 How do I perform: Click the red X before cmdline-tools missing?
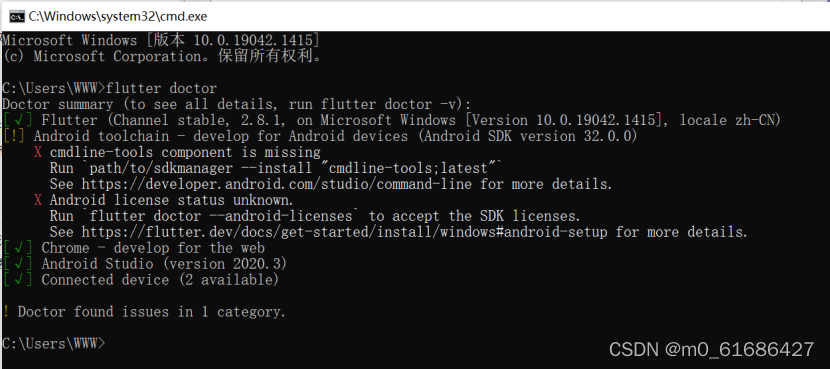coord(38,152)
